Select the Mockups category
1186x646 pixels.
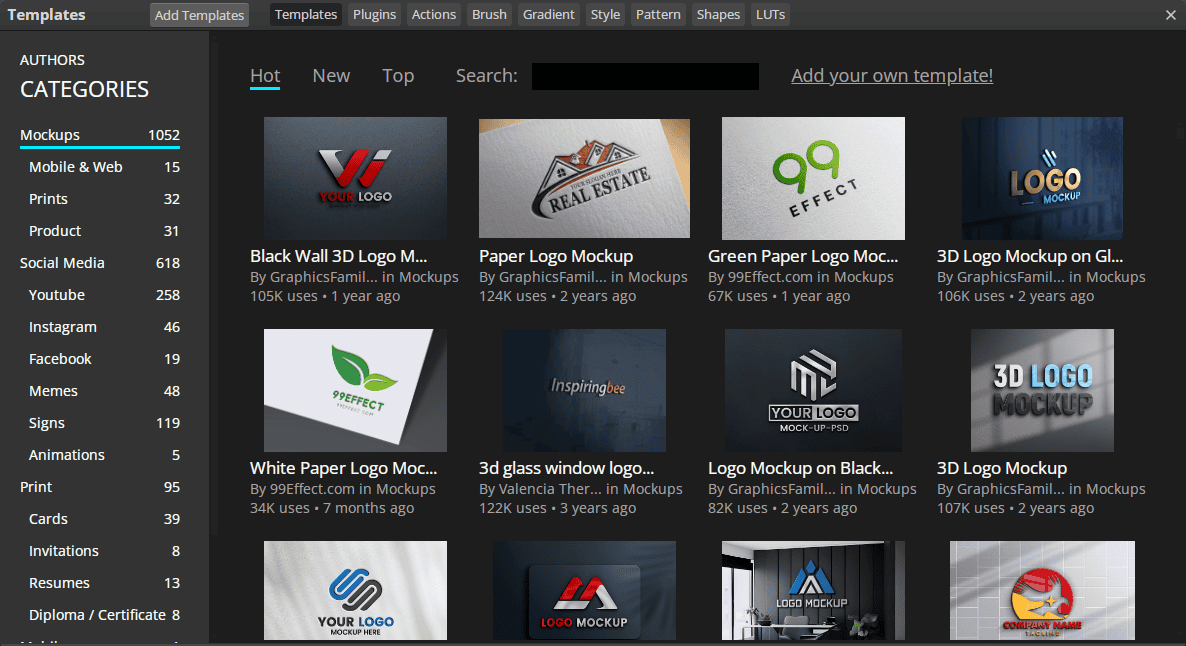(100, 135)
